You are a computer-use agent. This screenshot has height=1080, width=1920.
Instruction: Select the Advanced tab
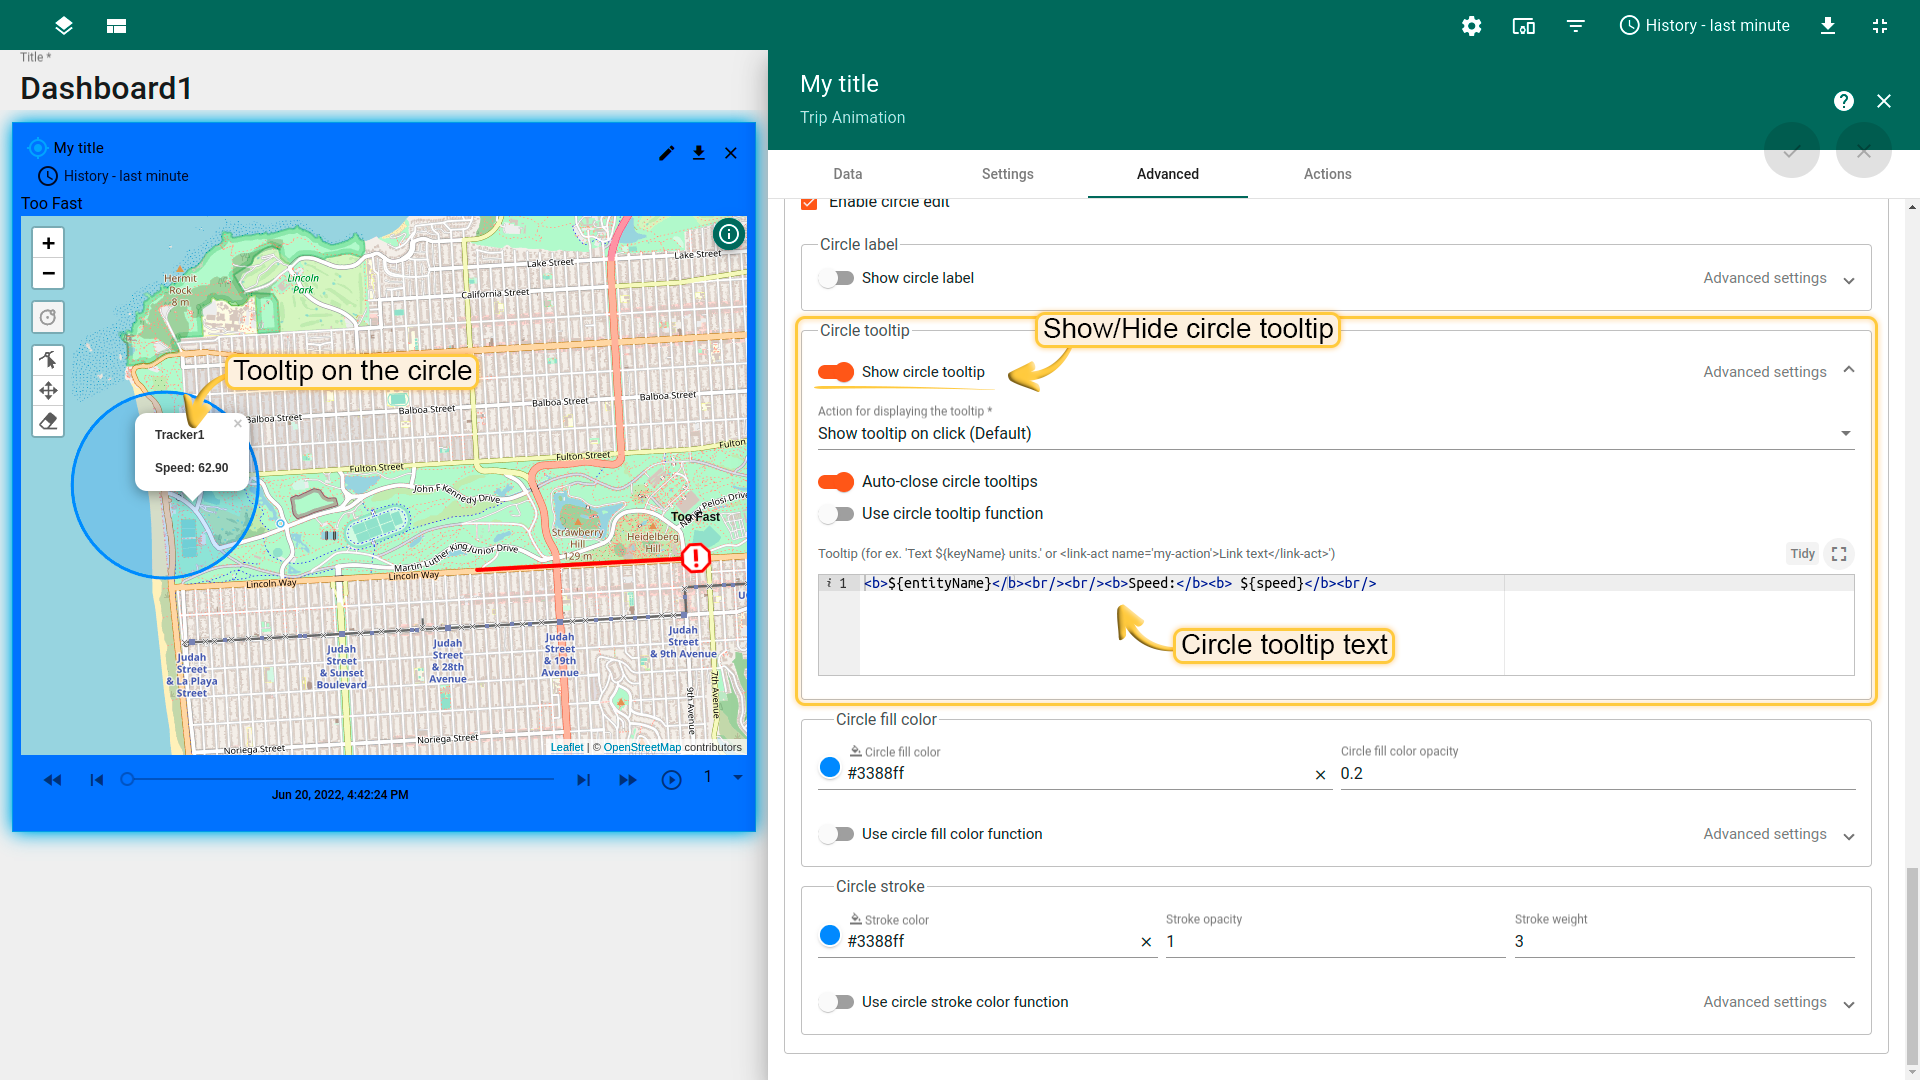pyautogui.click(x=1168, y=174)
